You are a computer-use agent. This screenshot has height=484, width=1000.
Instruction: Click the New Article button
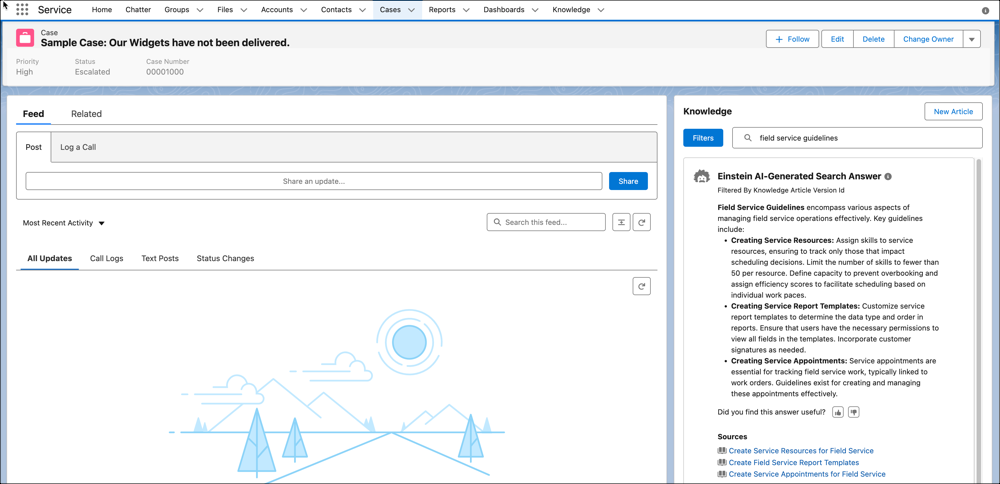953,111
